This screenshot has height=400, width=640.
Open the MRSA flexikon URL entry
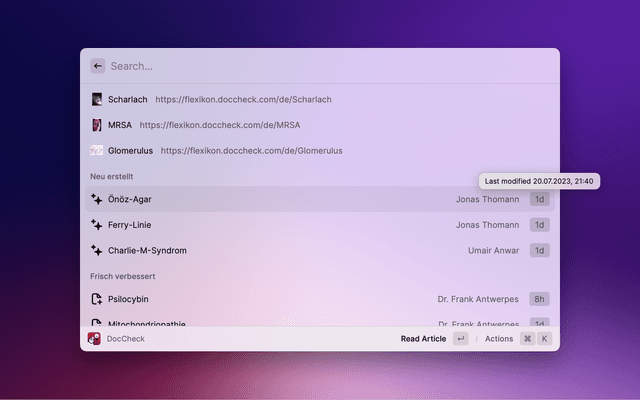tap(219, 125)
